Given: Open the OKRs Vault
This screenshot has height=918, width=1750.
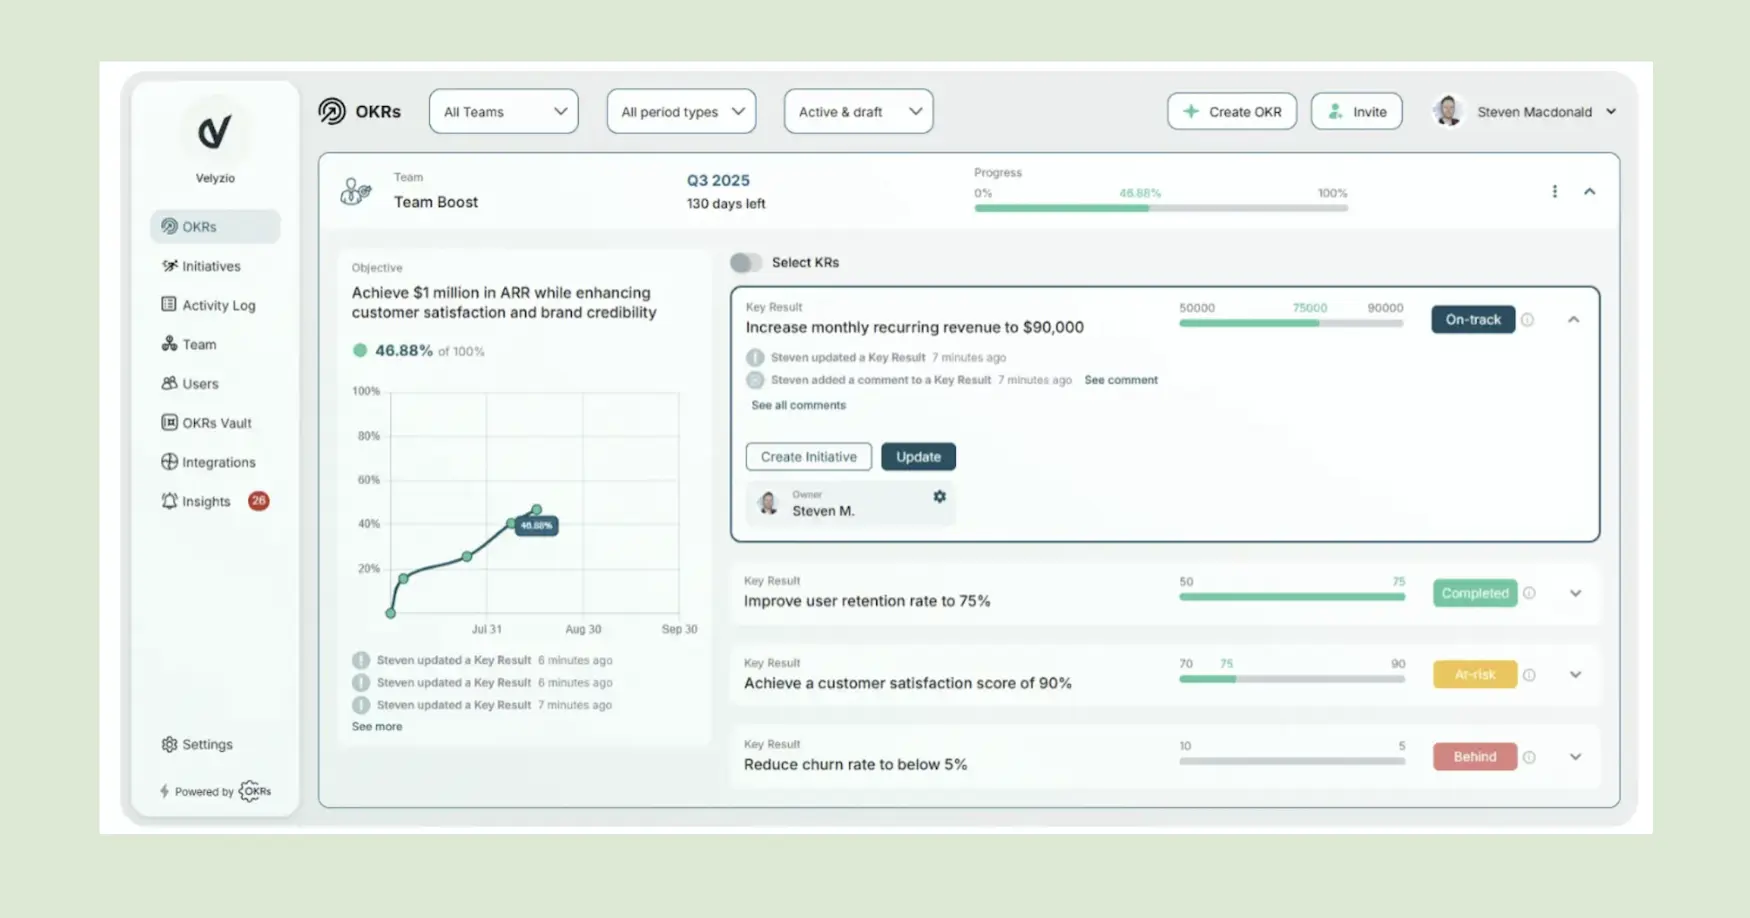Looking at the screenshot, I should 216,422.
